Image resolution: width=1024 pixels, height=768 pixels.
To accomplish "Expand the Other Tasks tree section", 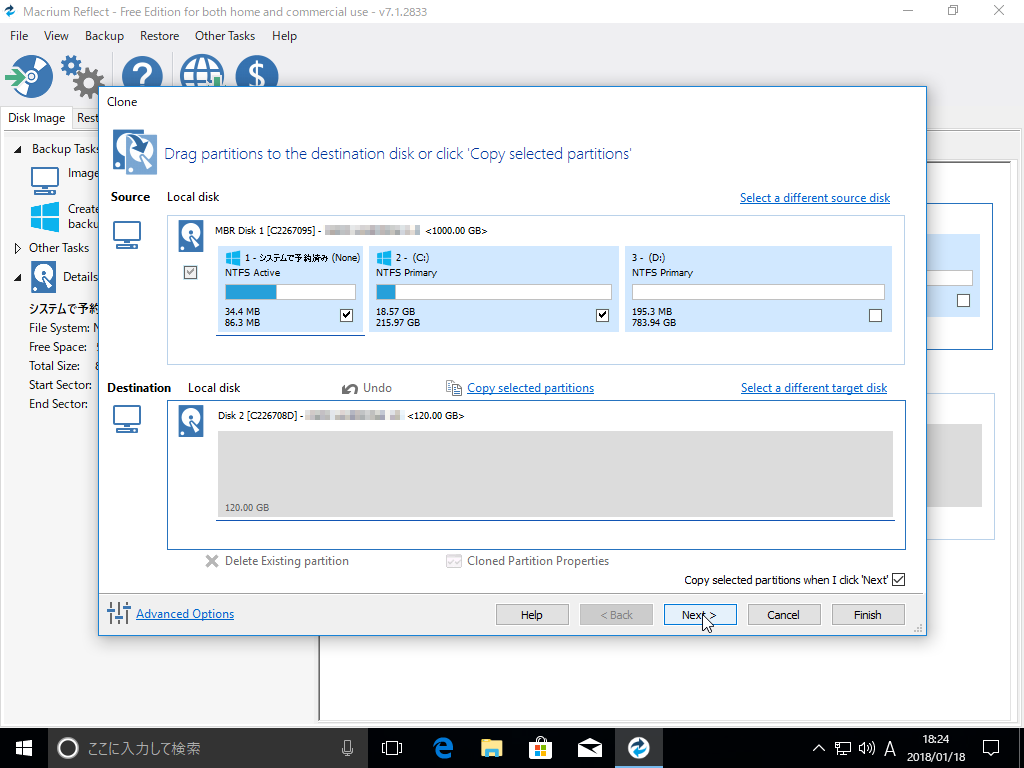I will click(x=18, y=248).
